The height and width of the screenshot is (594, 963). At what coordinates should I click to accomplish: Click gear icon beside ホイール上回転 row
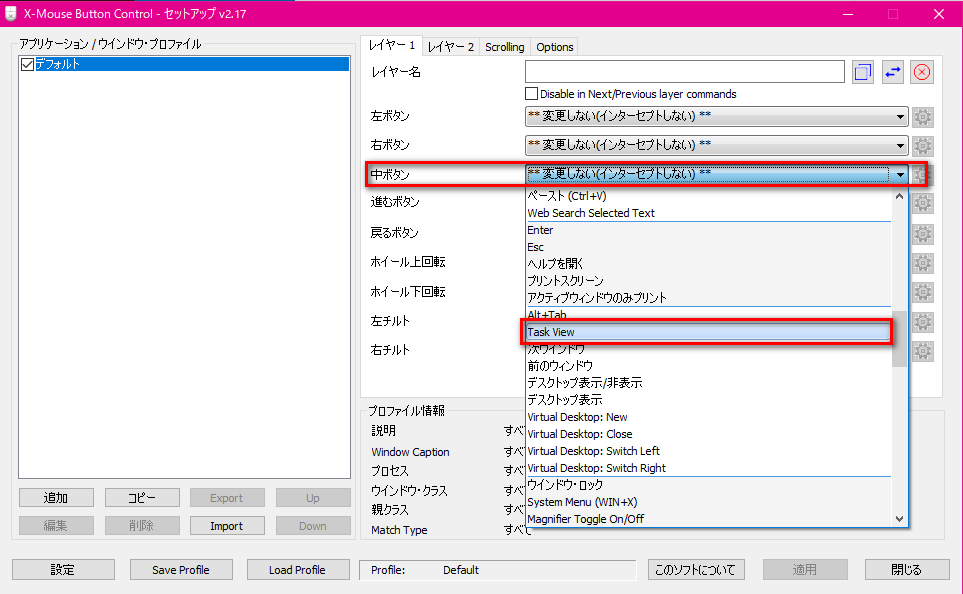[922, 263]
